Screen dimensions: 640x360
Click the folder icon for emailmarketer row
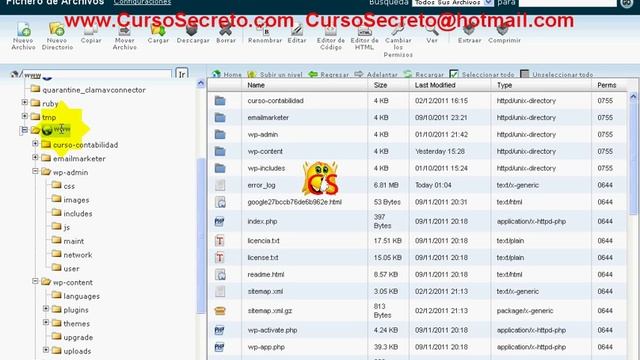coord(220,118)
